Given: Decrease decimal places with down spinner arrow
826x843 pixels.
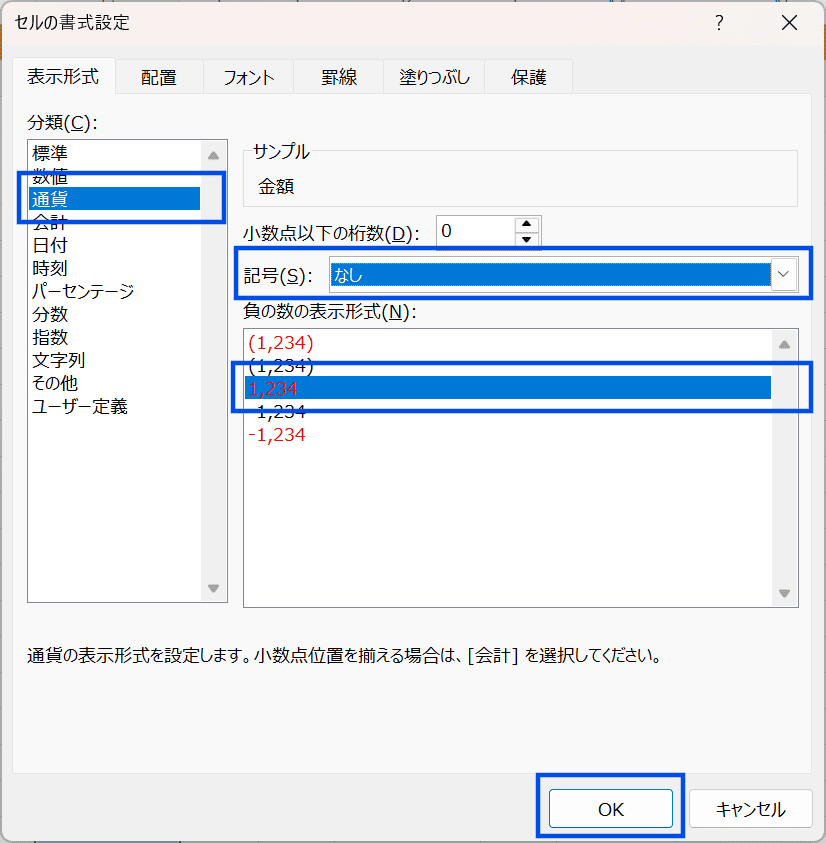Looking at the screenshot, I should pyautogui.click(x=527, y=239).
